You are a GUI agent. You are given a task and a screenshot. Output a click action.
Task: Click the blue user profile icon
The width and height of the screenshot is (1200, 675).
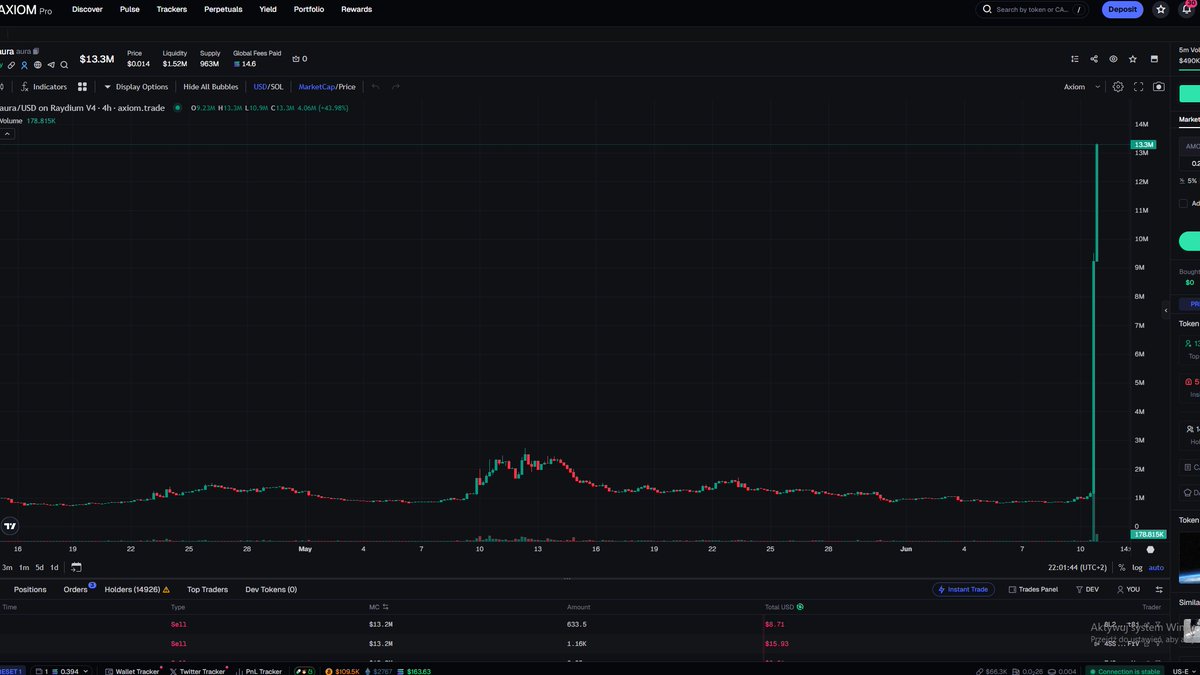pos(25,64)
